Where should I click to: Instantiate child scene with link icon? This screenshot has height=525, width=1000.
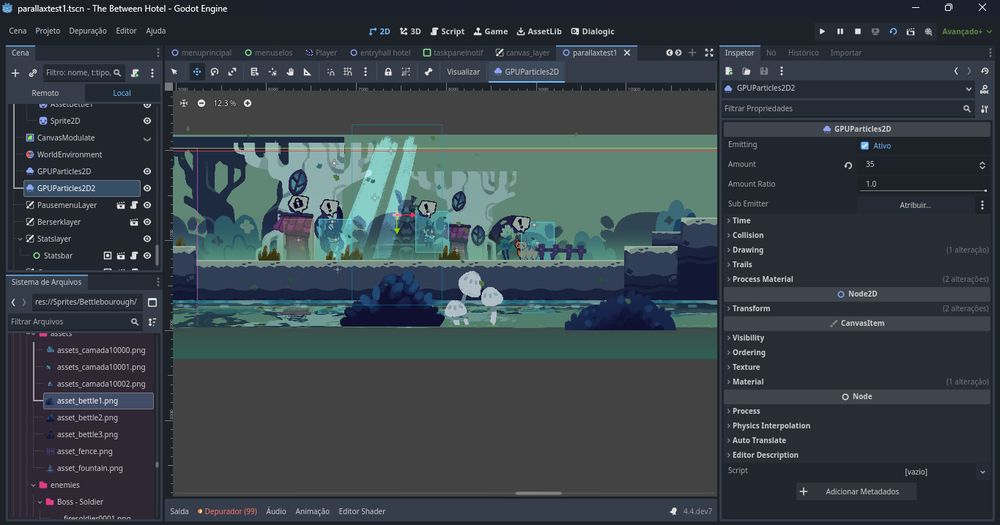click(33, 73)
